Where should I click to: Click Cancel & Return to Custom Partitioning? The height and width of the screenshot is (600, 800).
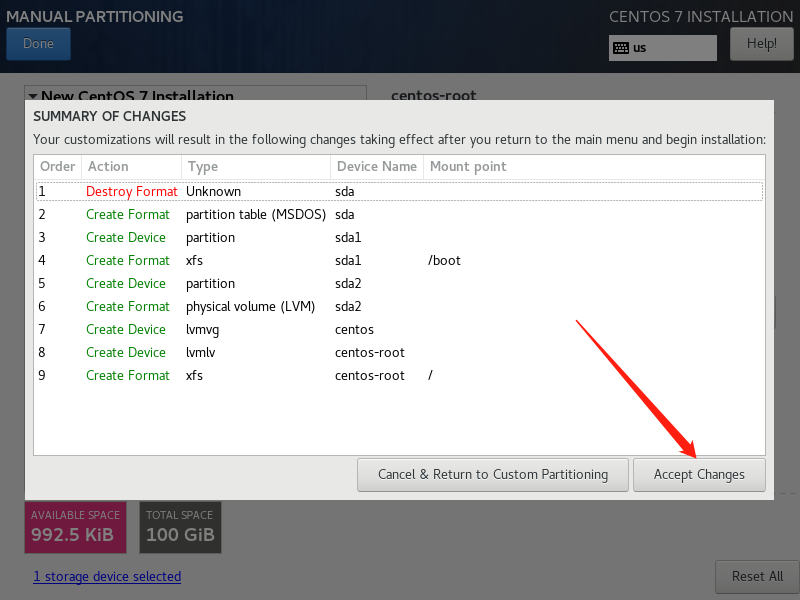493,475
